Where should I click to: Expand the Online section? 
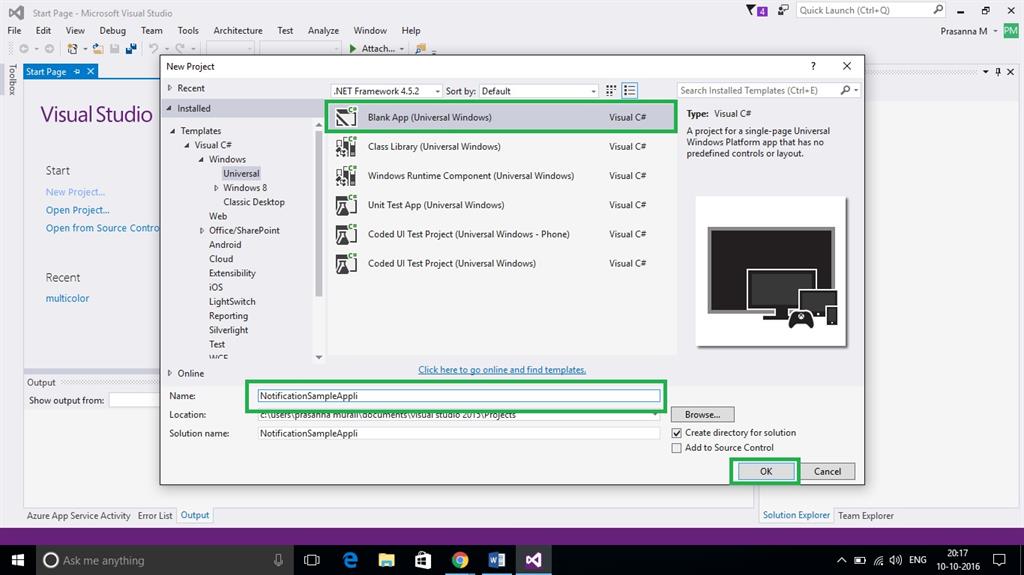tap(170, 373)
